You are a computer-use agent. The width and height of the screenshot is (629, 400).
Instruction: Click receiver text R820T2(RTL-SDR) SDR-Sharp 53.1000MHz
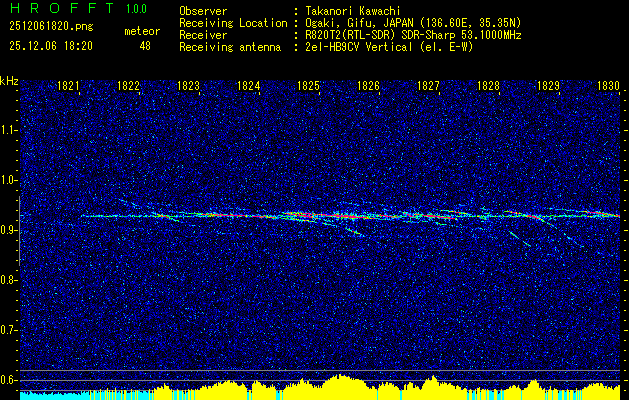413,35
